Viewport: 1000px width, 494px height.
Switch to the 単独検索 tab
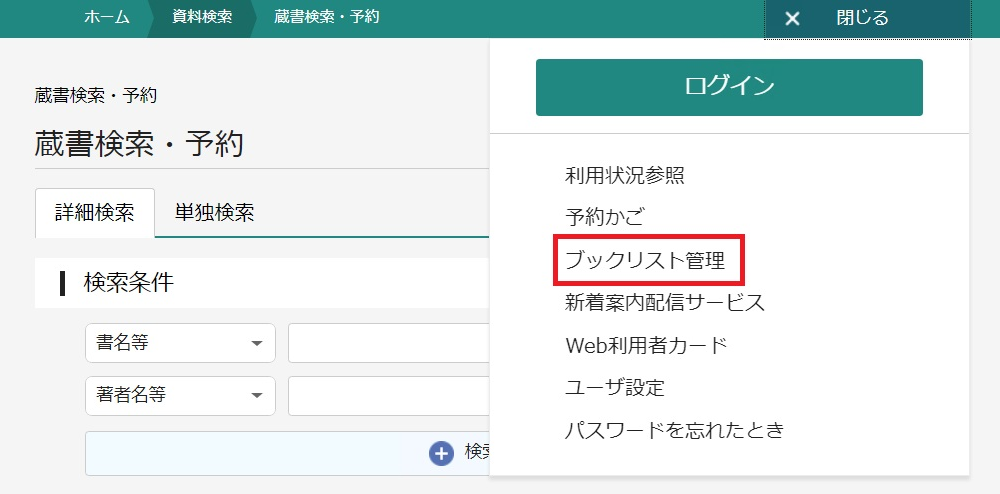tap(214, 213)
